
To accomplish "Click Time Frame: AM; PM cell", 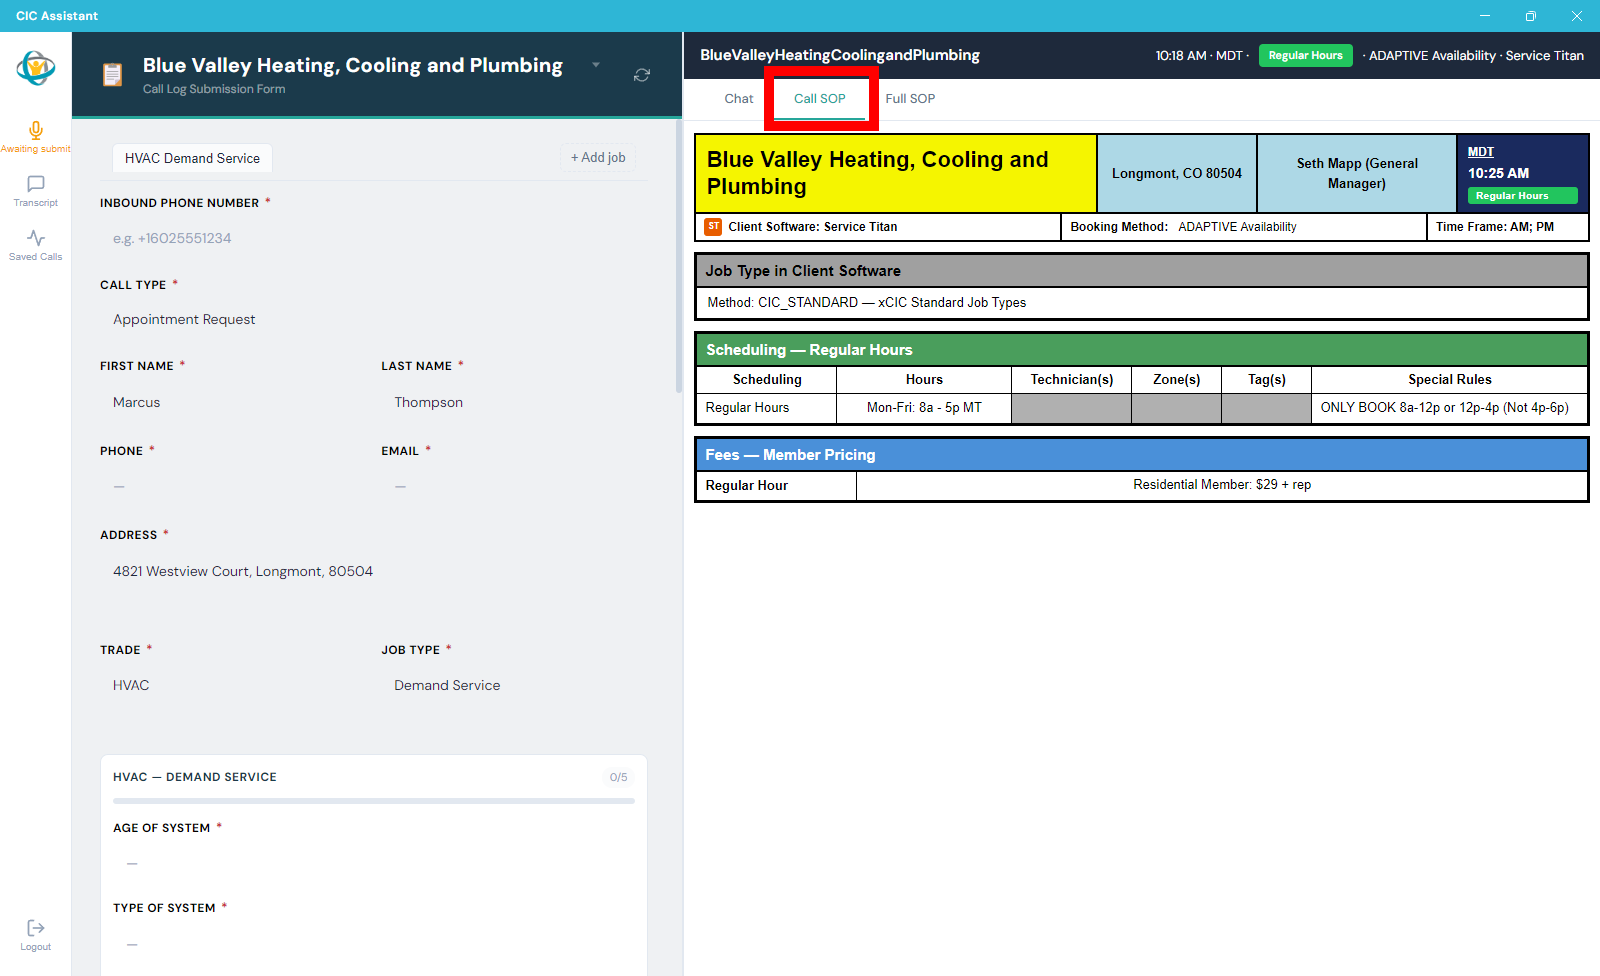I will click(1507, 227).
